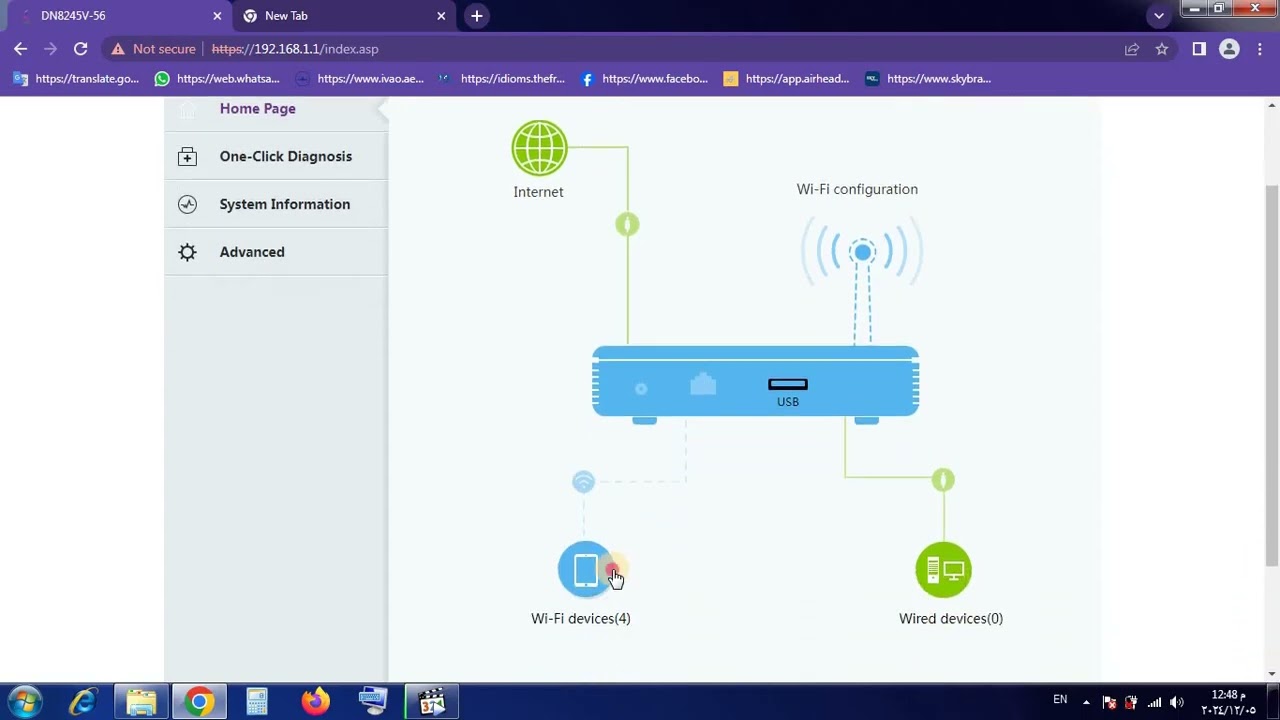Open File Explorer from taskbar
The image size is (1280, 720).
point(141,702)
